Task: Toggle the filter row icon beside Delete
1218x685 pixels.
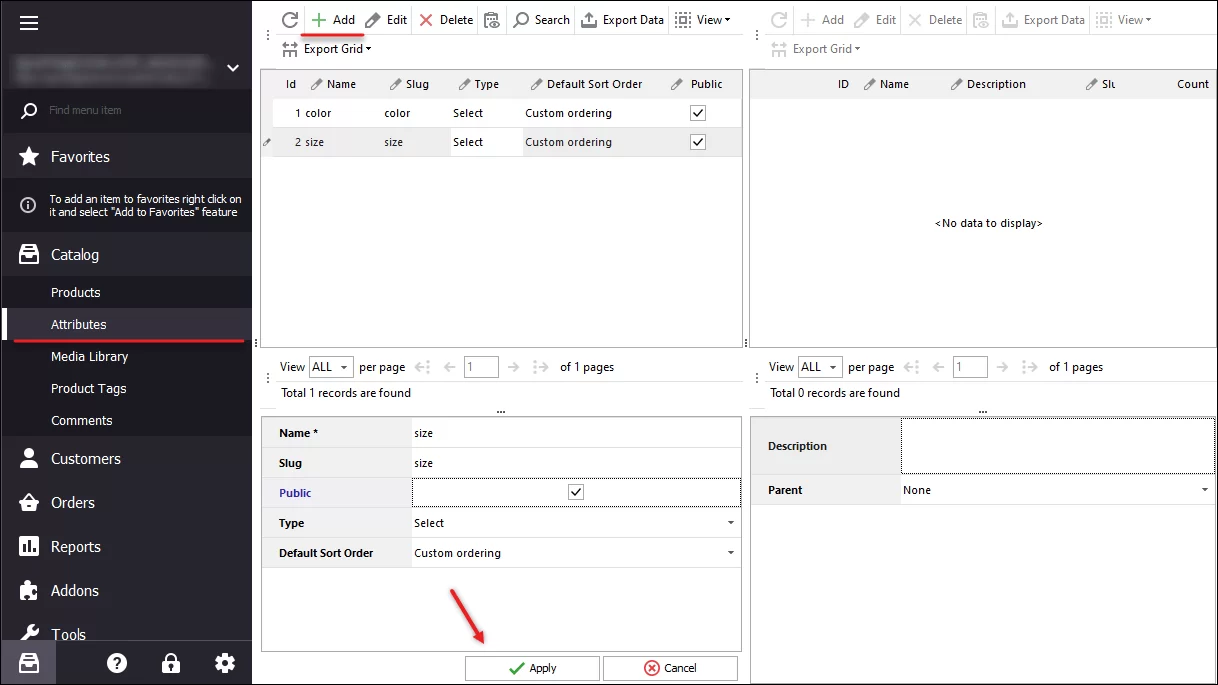Action: (491, 19)
